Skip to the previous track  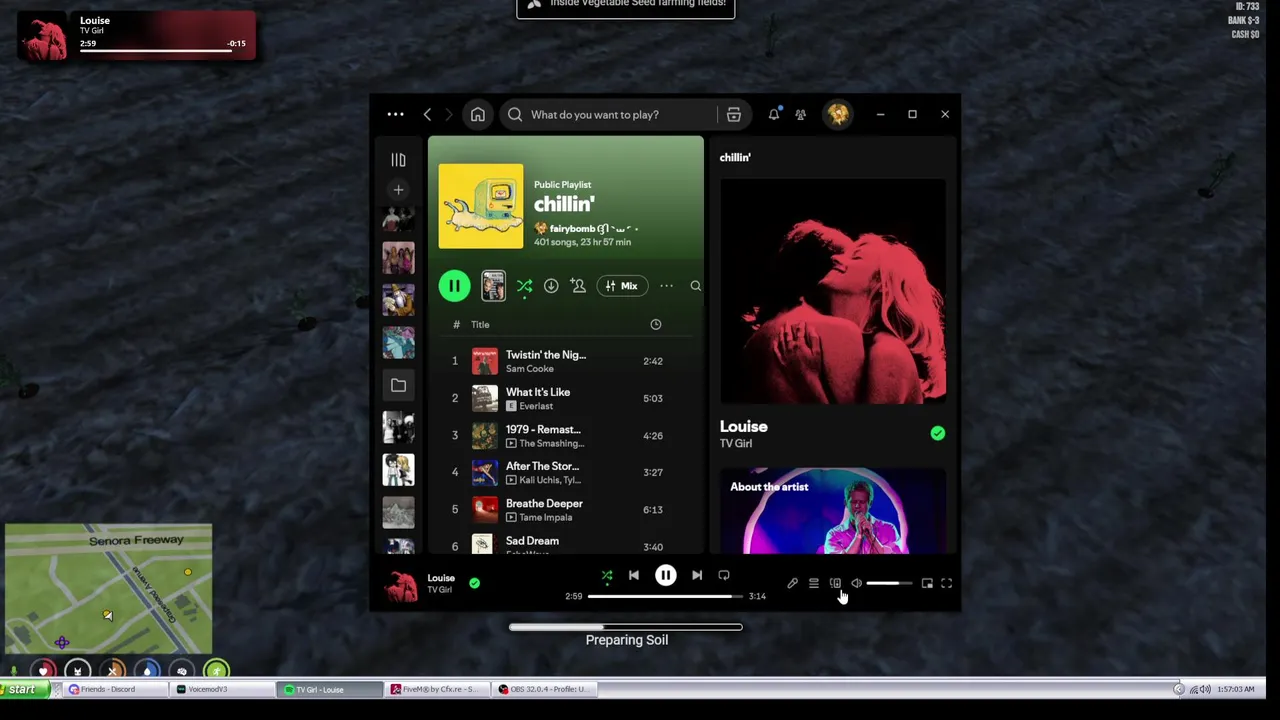point(633,575)
